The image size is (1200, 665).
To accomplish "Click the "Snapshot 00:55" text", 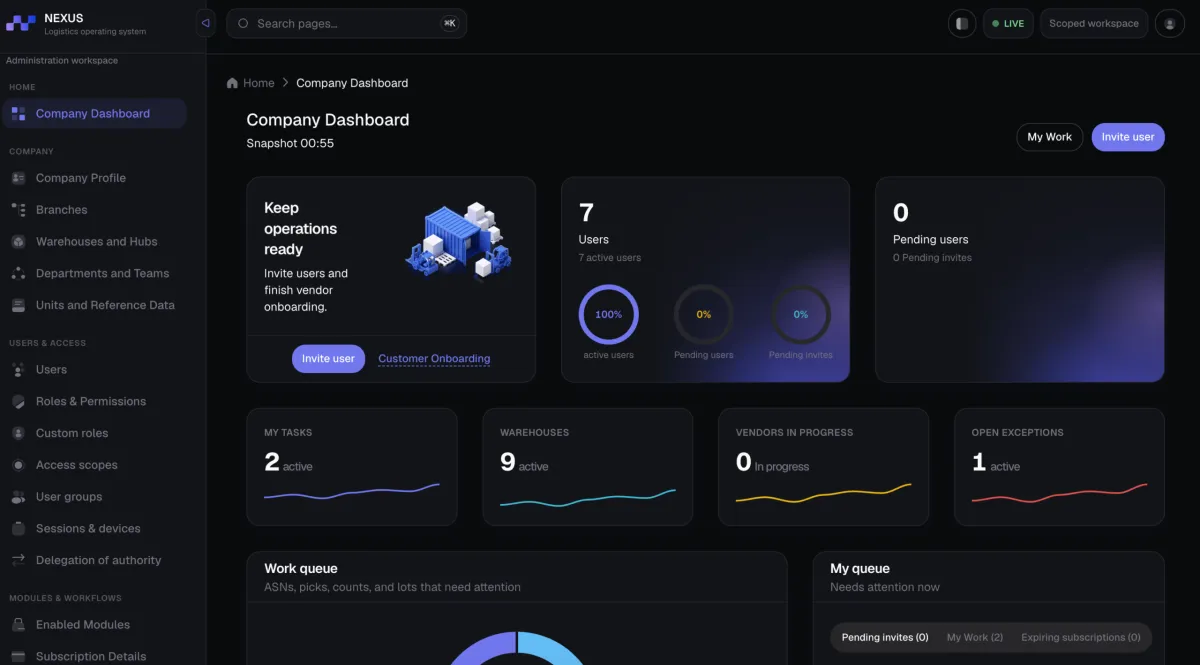I will coord(290,143).
